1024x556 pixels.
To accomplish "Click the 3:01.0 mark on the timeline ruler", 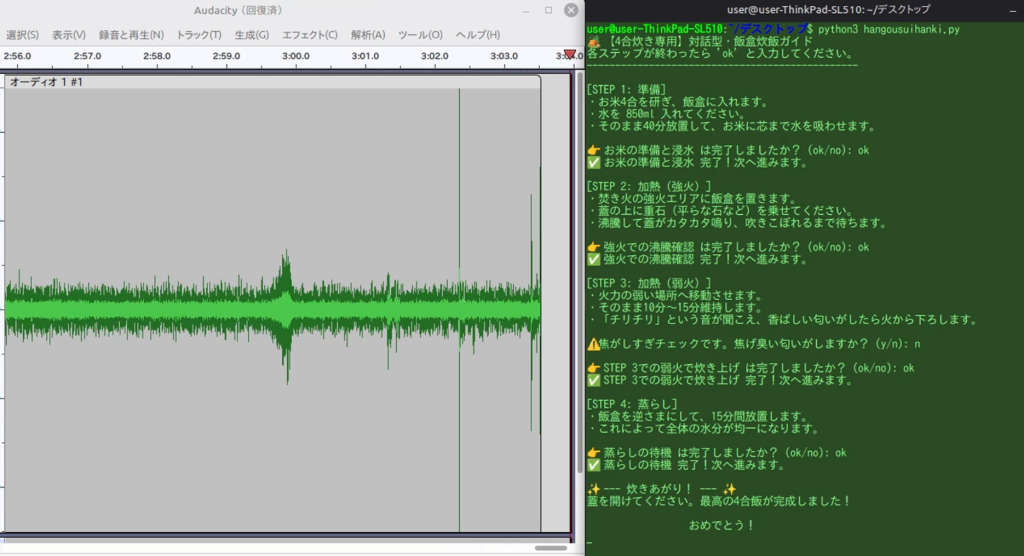I will [x=365, y=56].
